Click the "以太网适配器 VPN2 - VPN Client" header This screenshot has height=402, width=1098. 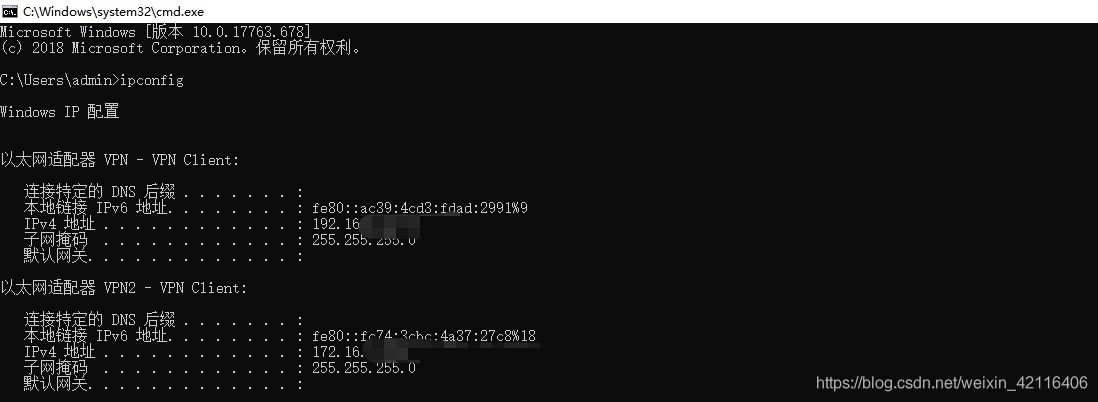pyautogui.click(x=124, y=288)
